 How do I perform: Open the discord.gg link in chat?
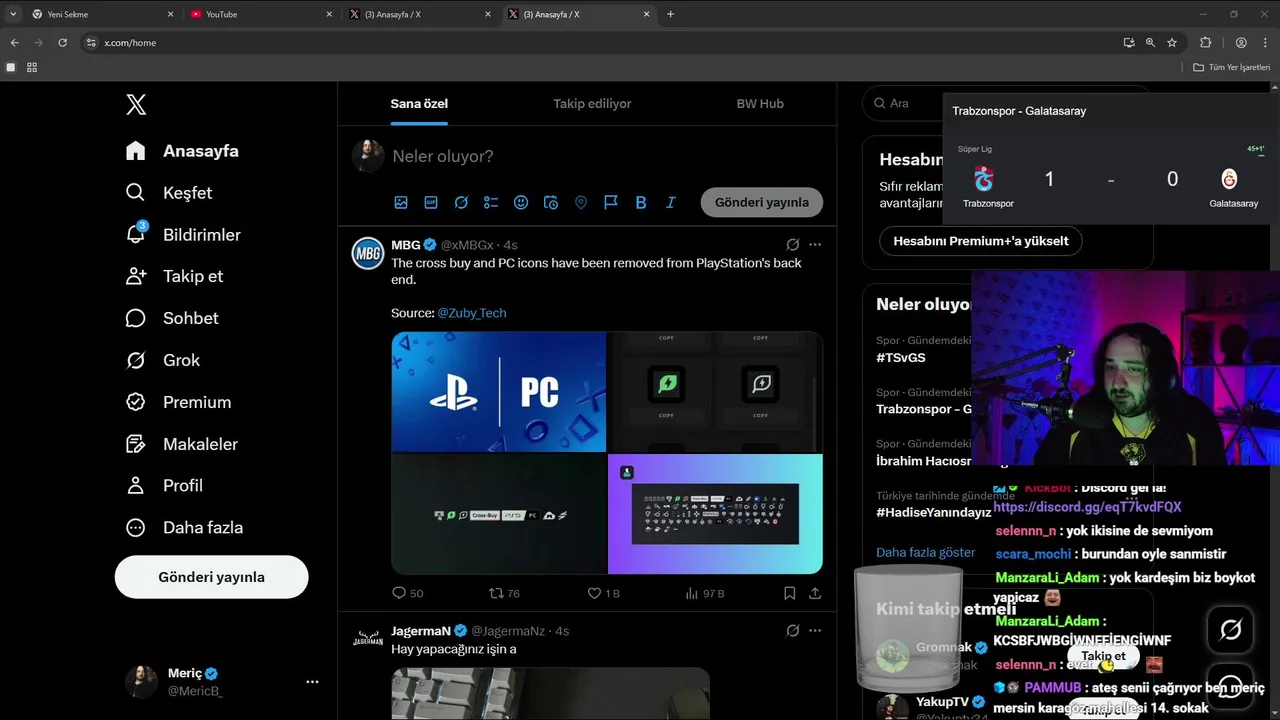[x=1087, y=508]
